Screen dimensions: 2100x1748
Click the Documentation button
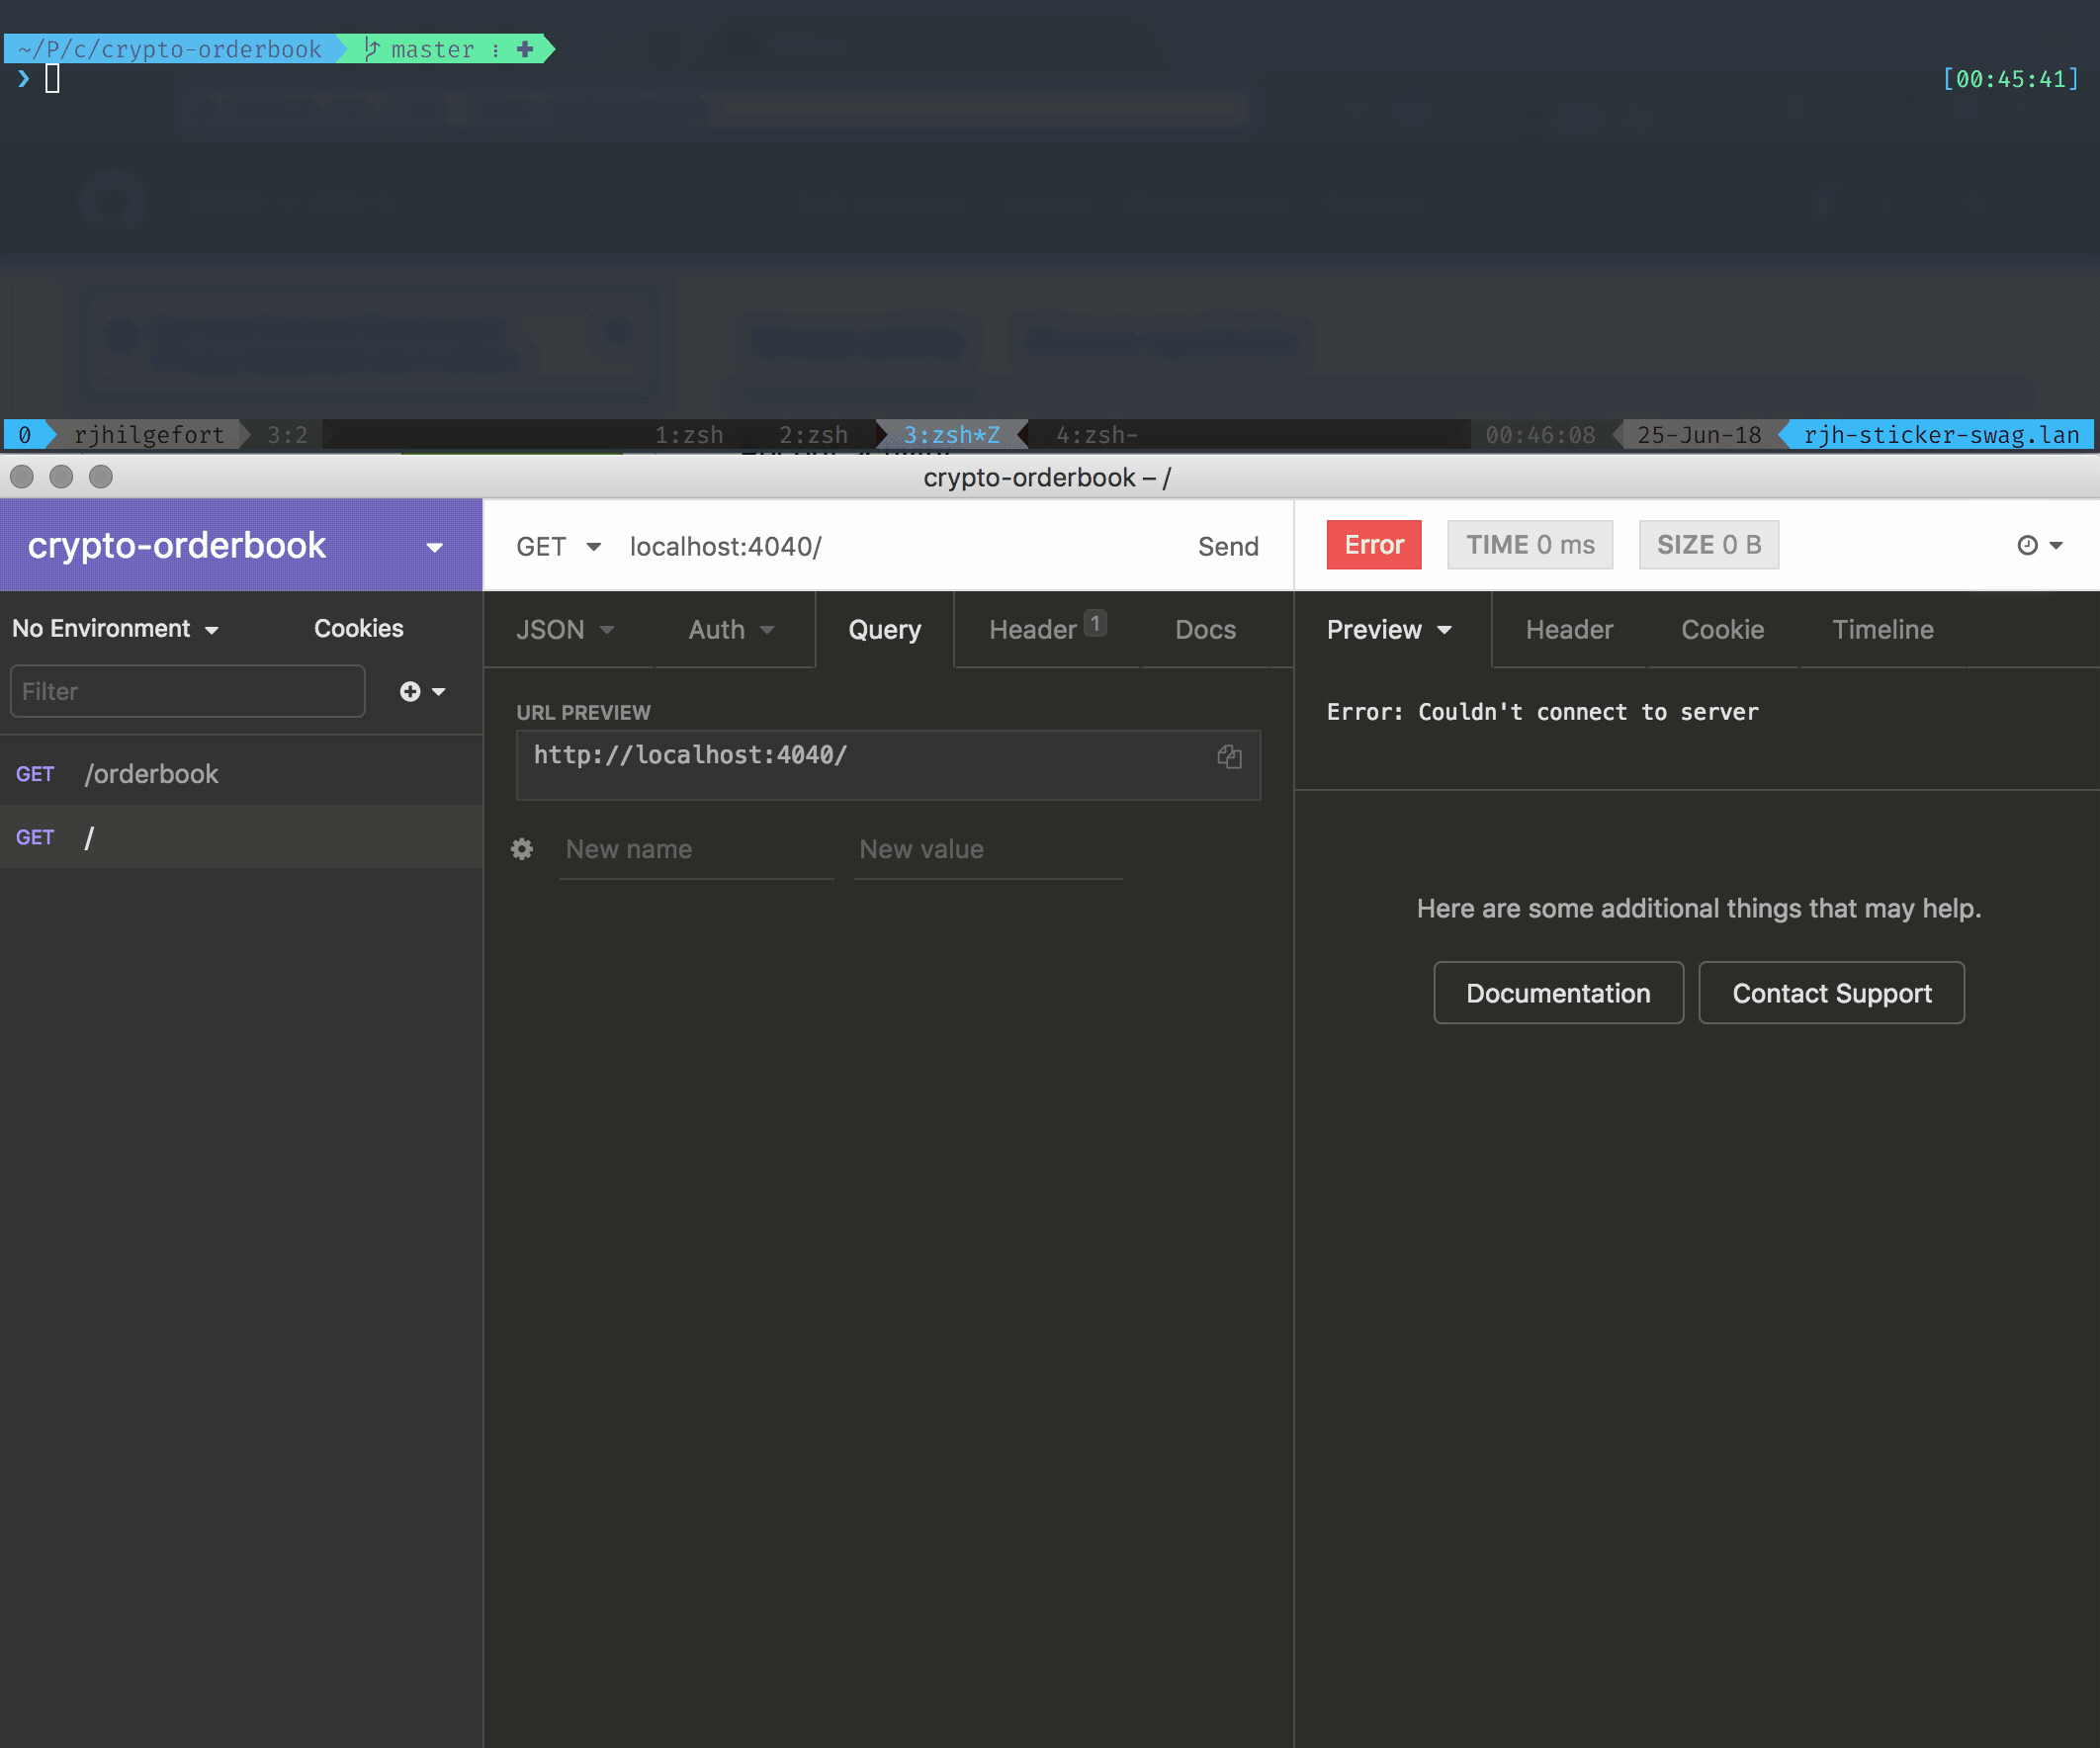[x=1557, y=993]
